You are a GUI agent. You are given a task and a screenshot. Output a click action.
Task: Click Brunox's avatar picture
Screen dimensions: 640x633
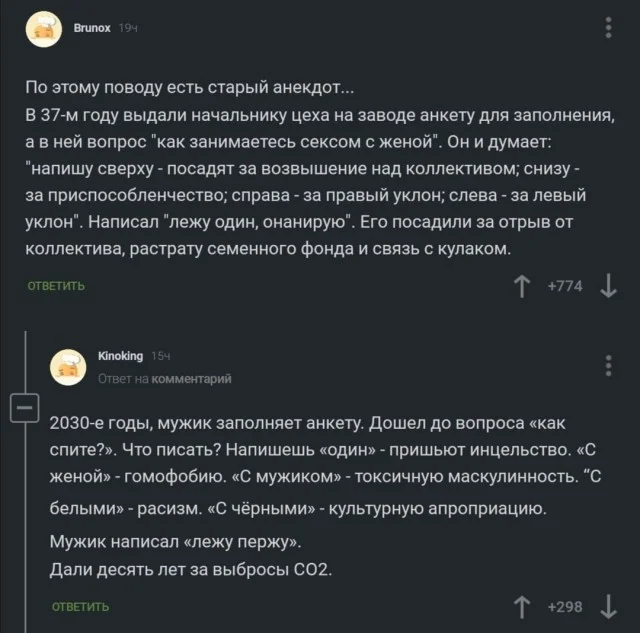(x=43, y=29)
